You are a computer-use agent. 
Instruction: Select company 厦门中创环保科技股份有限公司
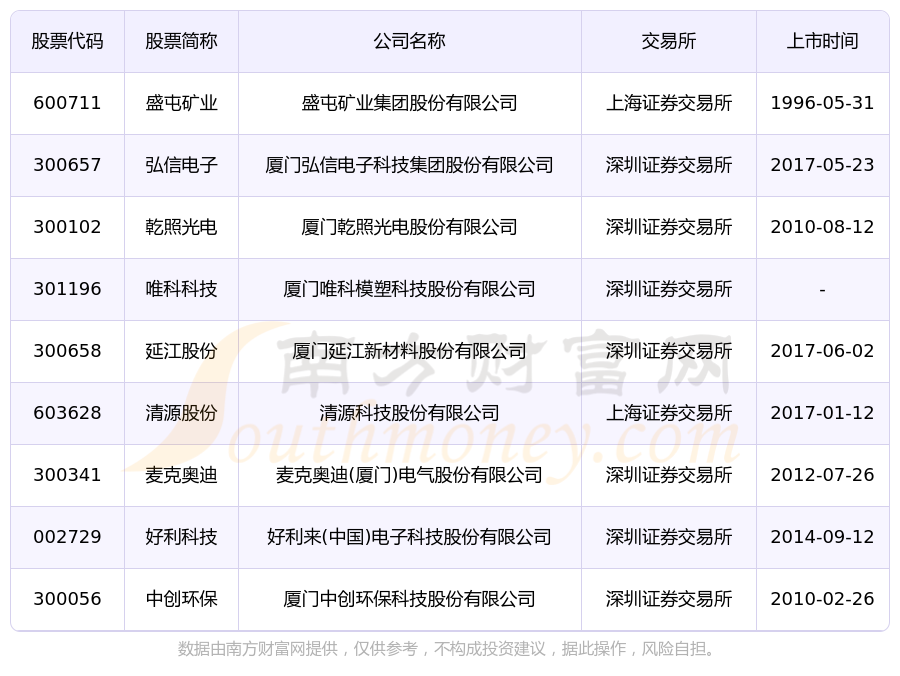point(410,599)
